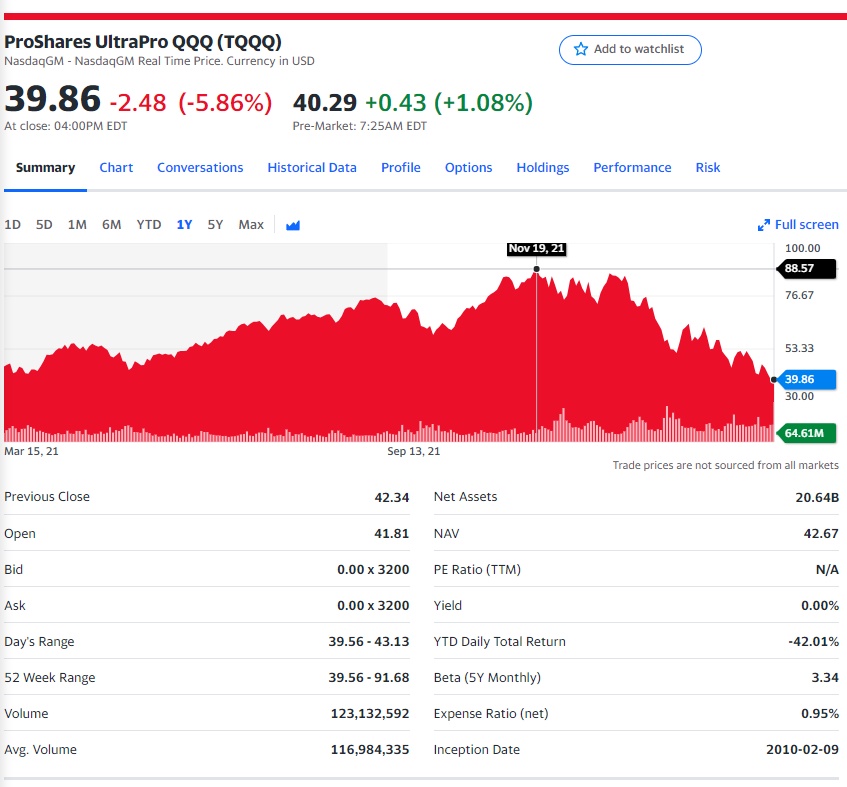The width and height of the screenshot is (847, 787).
Task: Click the Sep 13, 21 axis label
Action: (x=414, y=452)
